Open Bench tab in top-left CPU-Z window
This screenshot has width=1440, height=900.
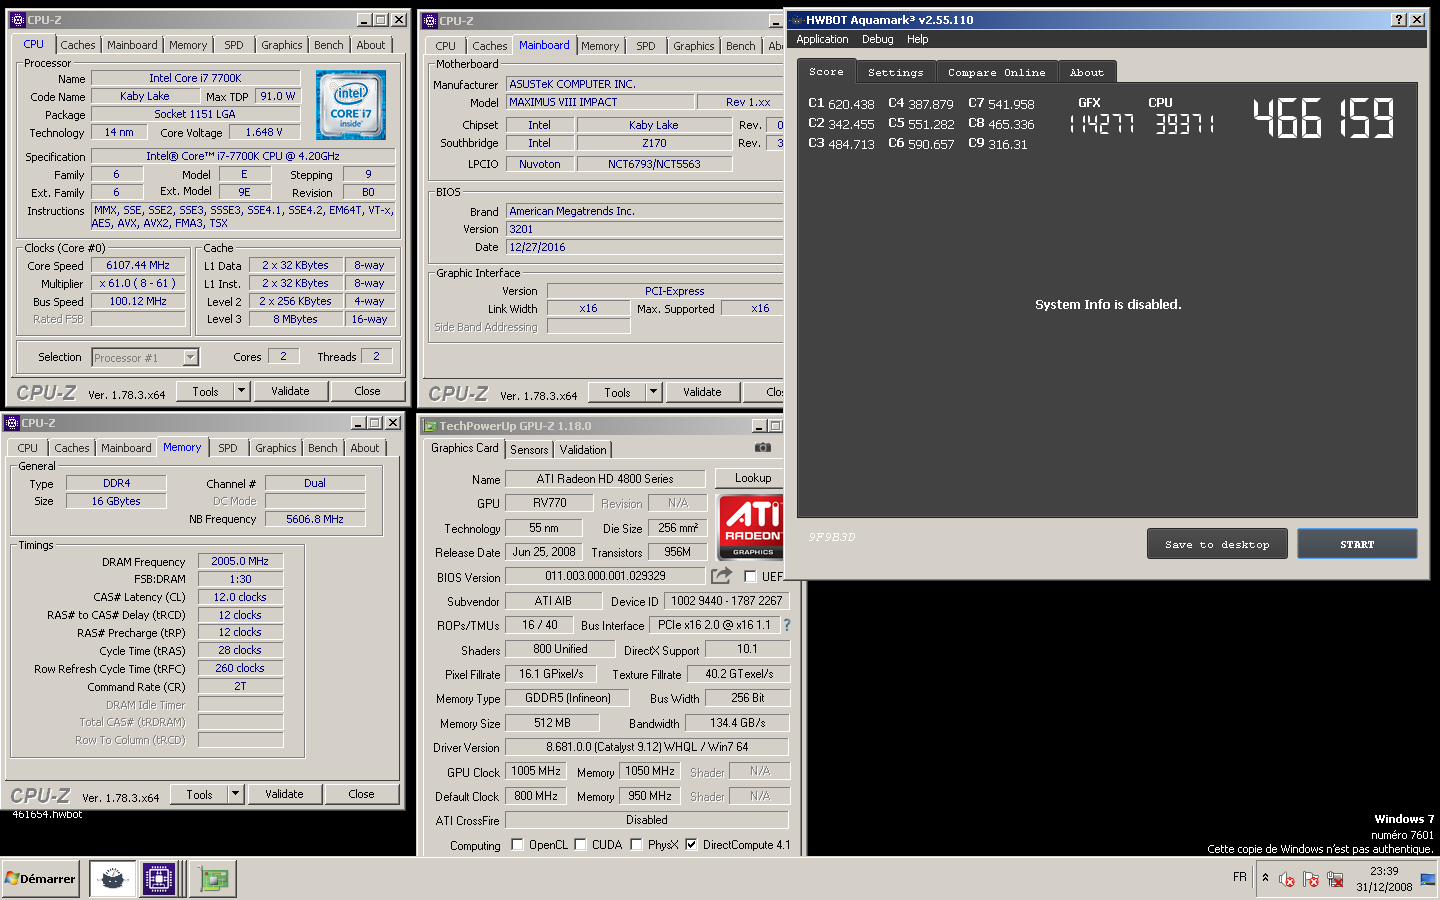329,45
